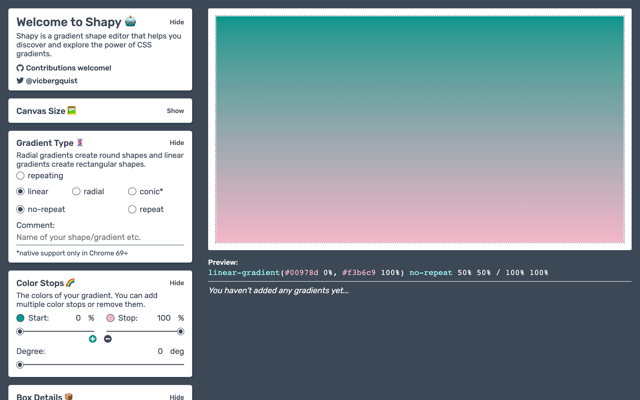
Task: Hide the Gradient Type panel
Action: pos(177,142)
